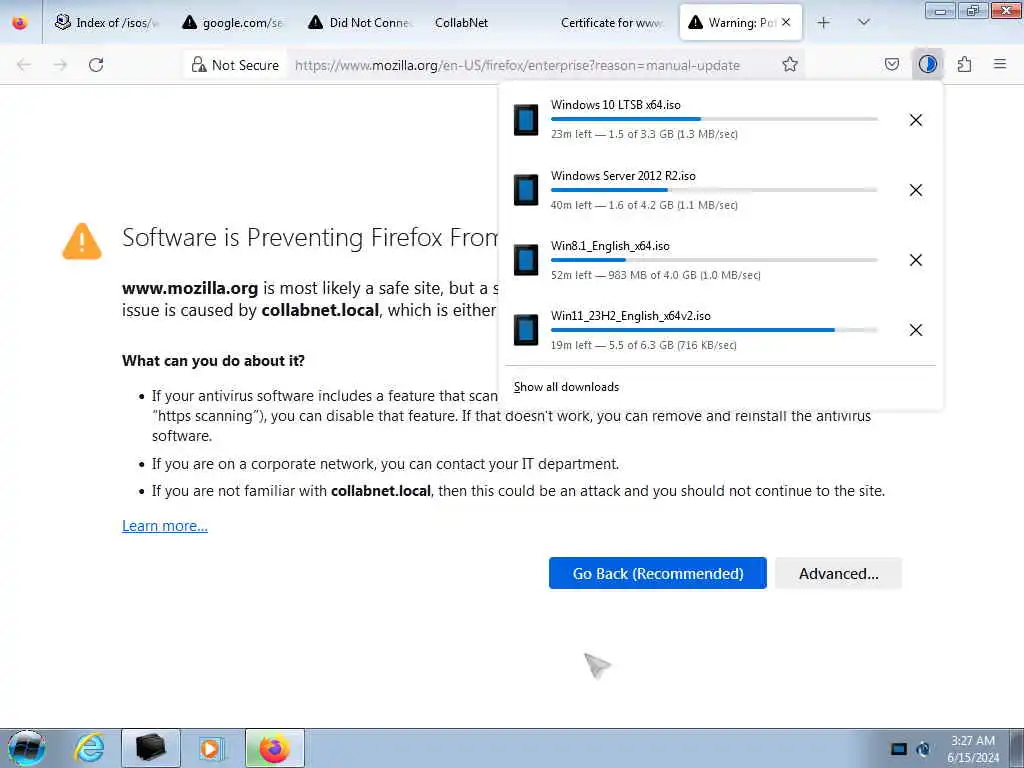Click file icon of Windows 10 LTSB x64.iso
This screenshot has width=1024, height=768.
point(526,120)
